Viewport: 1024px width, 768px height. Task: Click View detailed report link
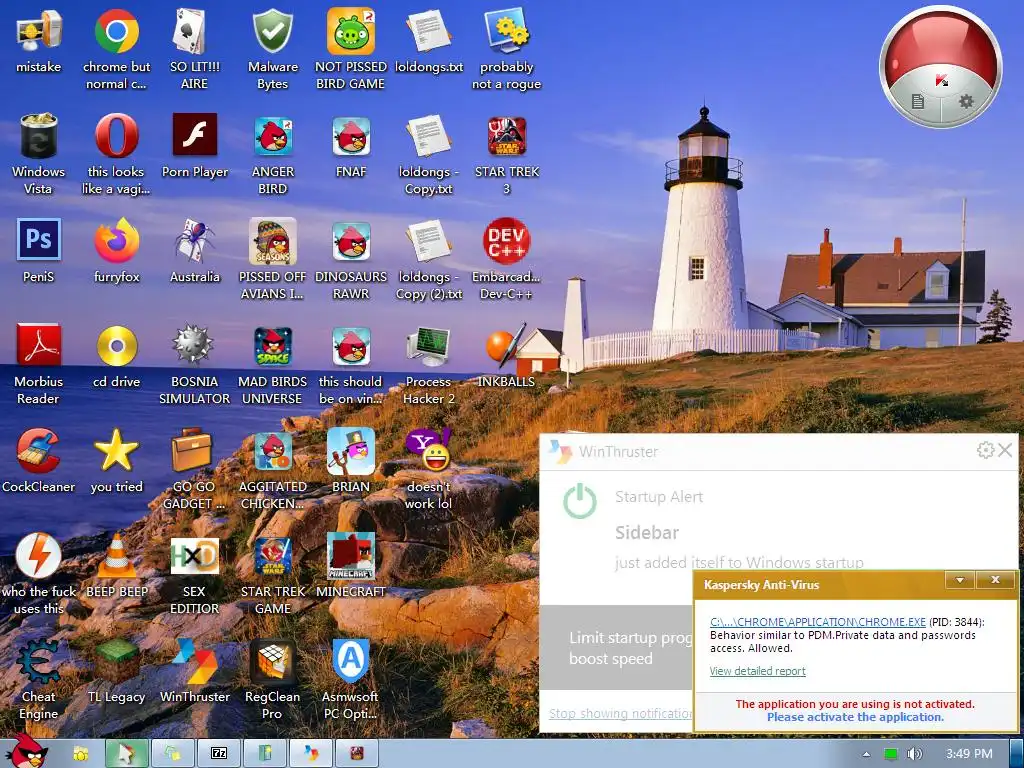point(758,671)
